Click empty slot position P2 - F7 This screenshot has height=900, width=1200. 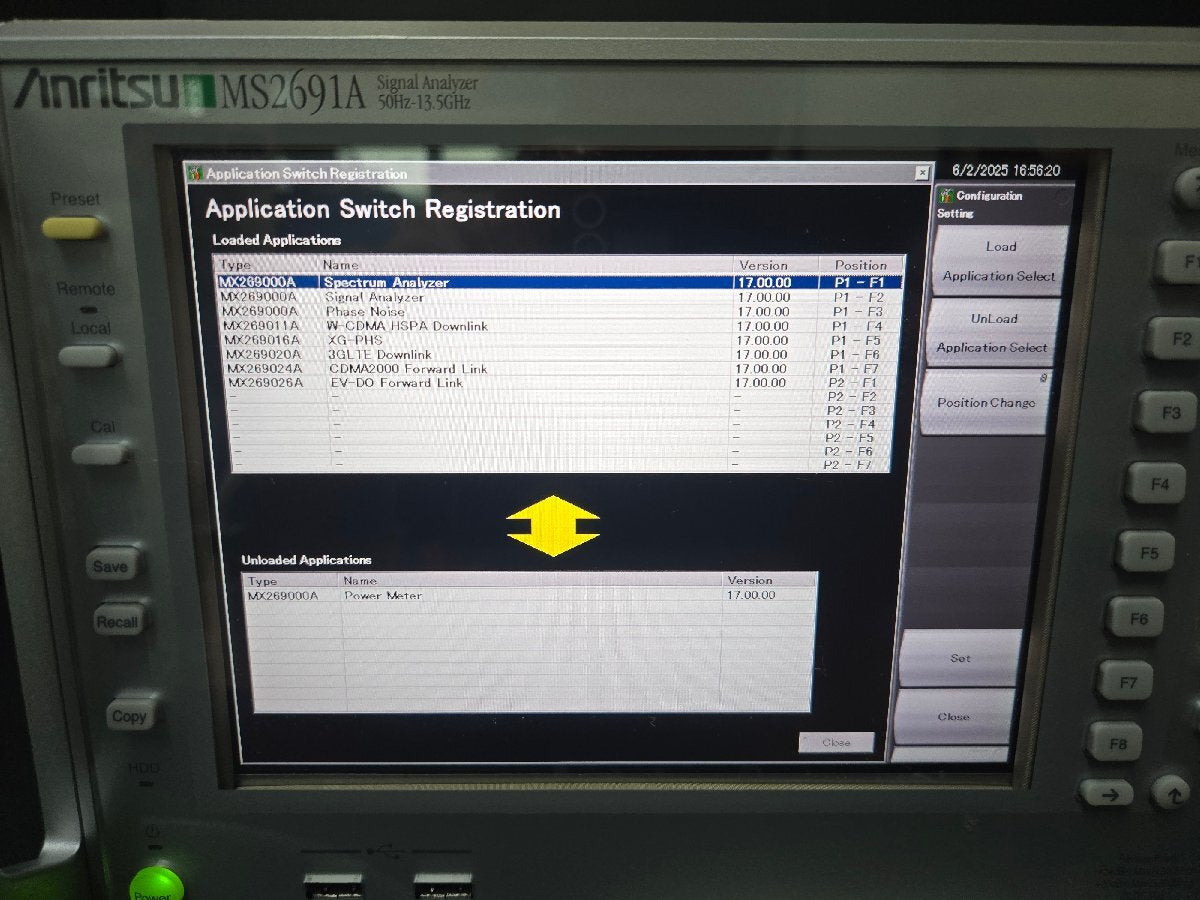pos(847,465)
